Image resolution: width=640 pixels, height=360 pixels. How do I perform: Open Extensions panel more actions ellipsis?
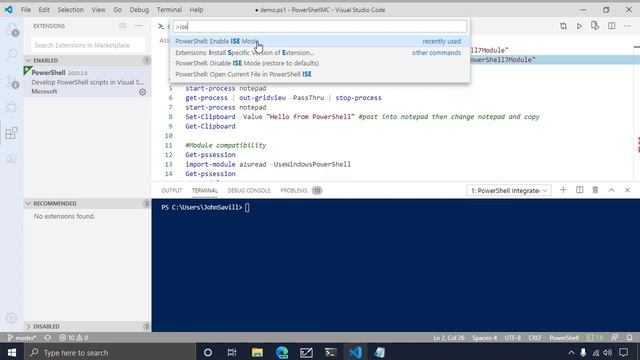click(139, 26)
